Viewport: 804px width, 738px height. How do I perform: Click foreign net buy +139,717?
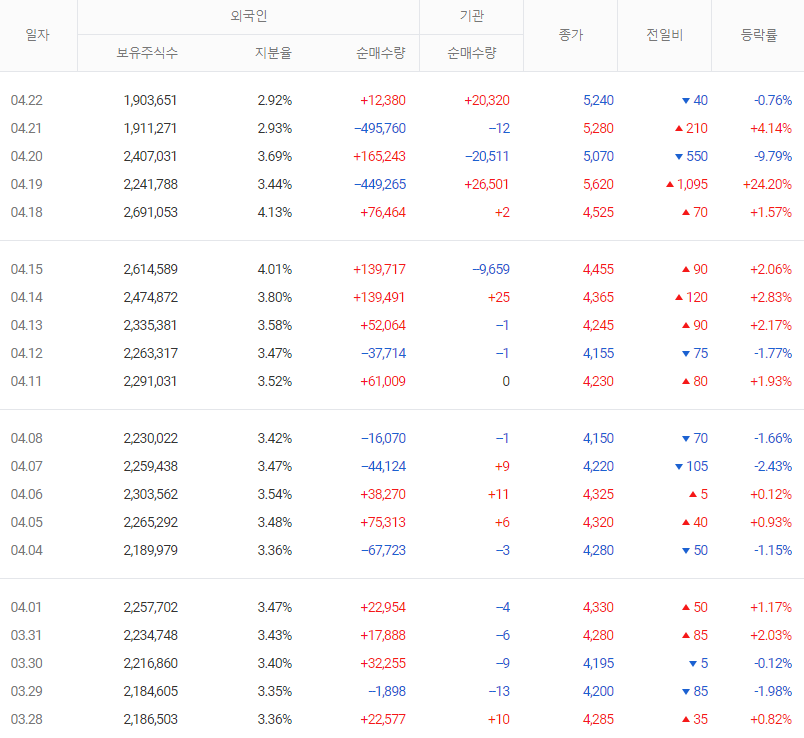(x=379, y=269)
